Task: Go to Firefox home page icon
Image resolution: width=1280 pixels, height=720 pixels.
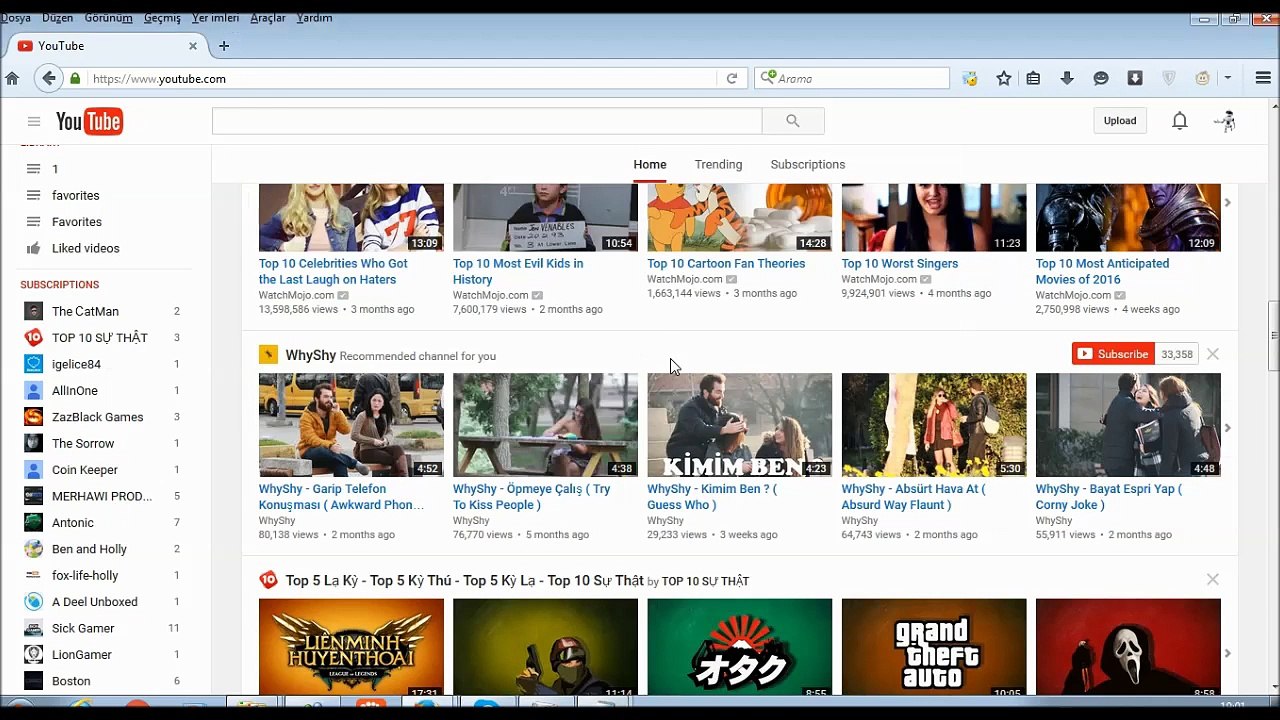Action: click(12, 78)
